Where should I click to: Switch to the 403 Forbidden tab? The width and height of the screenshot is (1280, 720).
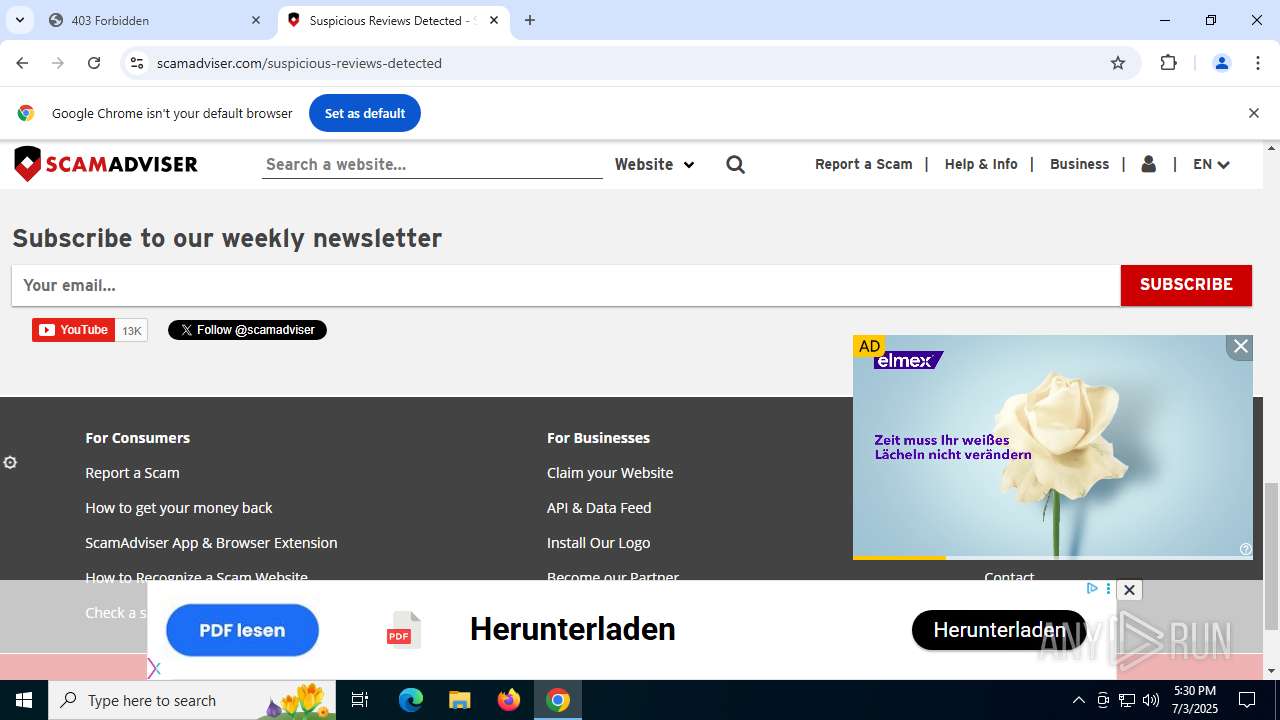coord(155,20)
